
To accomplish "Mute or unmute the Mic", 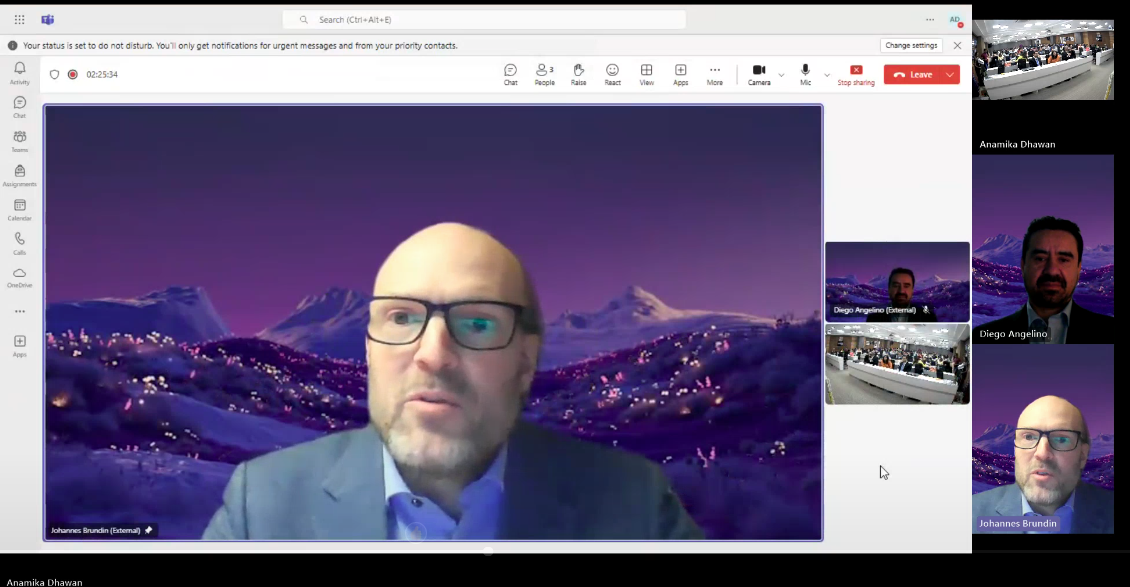I will (805, 74).
